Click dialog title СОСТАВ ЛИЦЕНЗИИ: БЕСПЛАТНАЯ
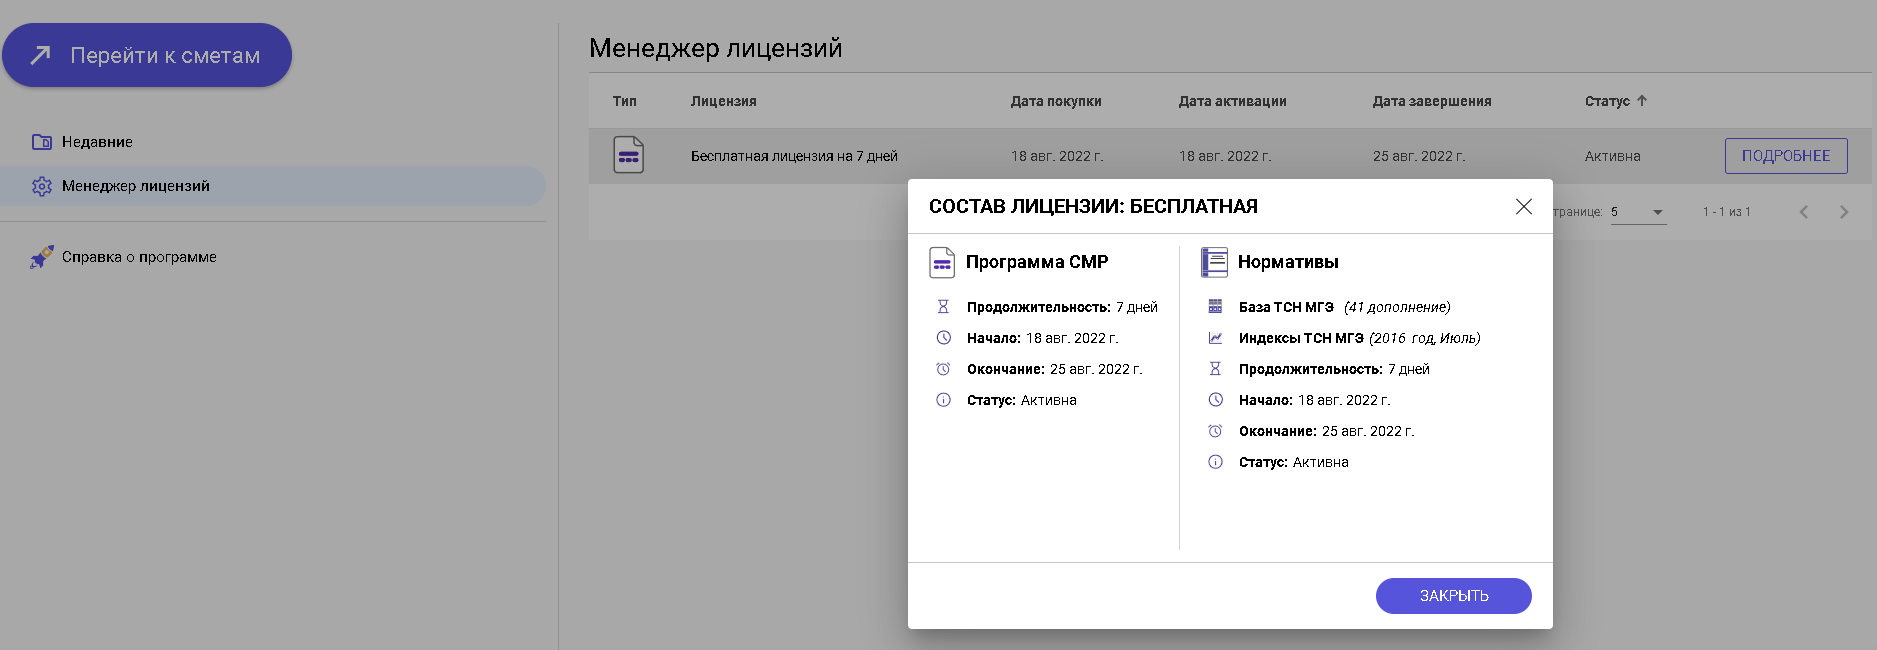The width and height of the screenshot is (1877, 650). 1093,206
